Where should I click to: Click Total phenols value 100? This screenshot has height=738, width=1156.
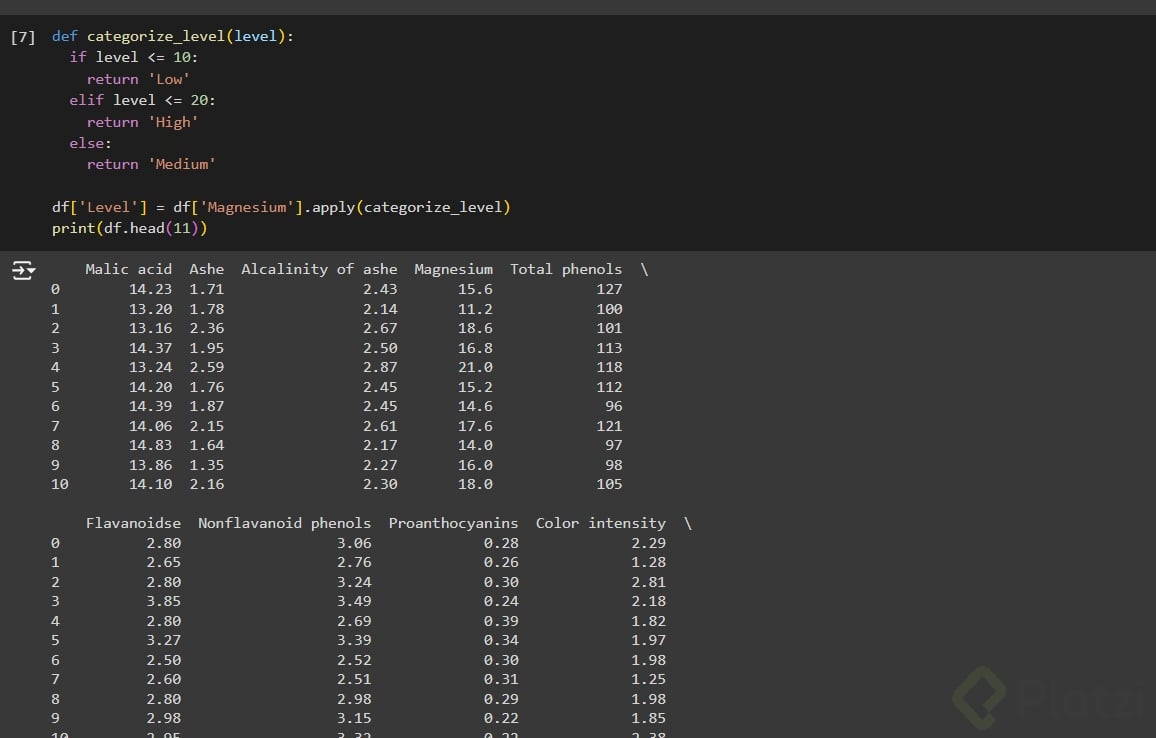pyautogui.click(x=610, y=309)
